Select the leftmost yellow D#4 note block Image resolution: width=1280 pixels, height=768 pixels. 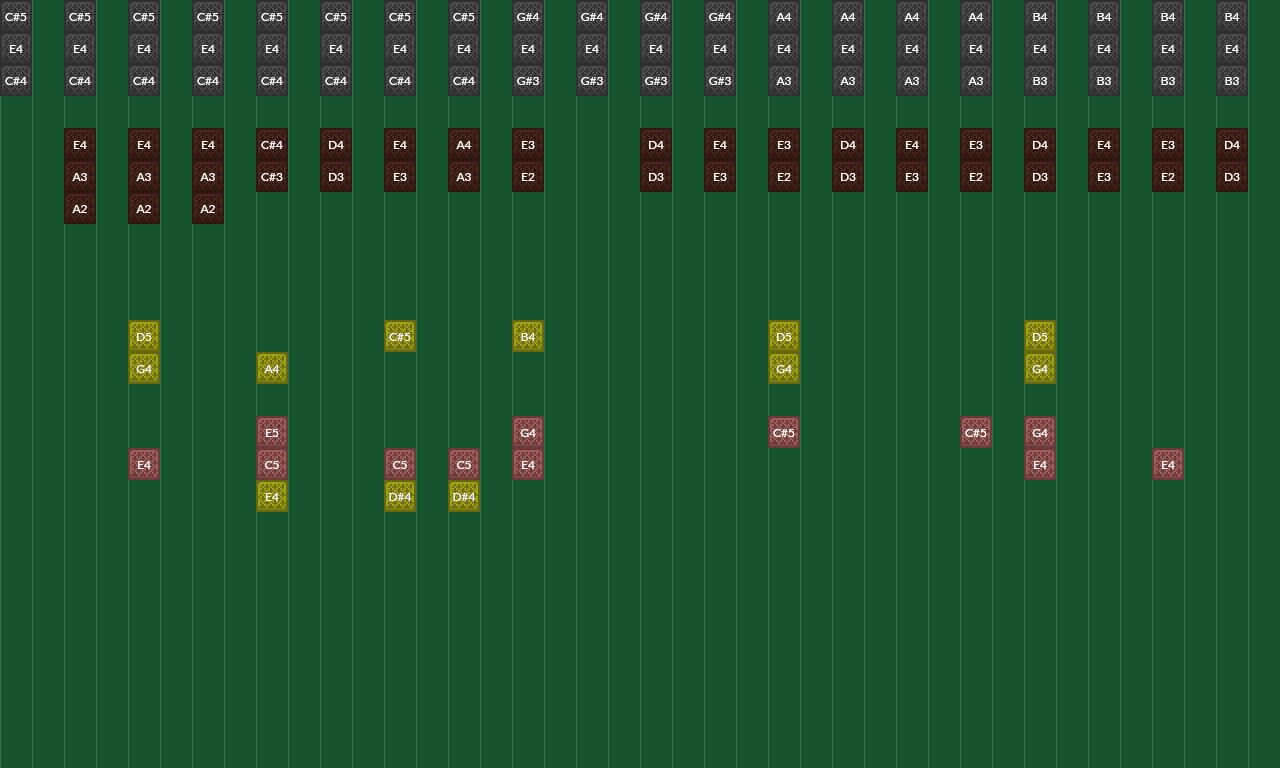tap(400, 497)
